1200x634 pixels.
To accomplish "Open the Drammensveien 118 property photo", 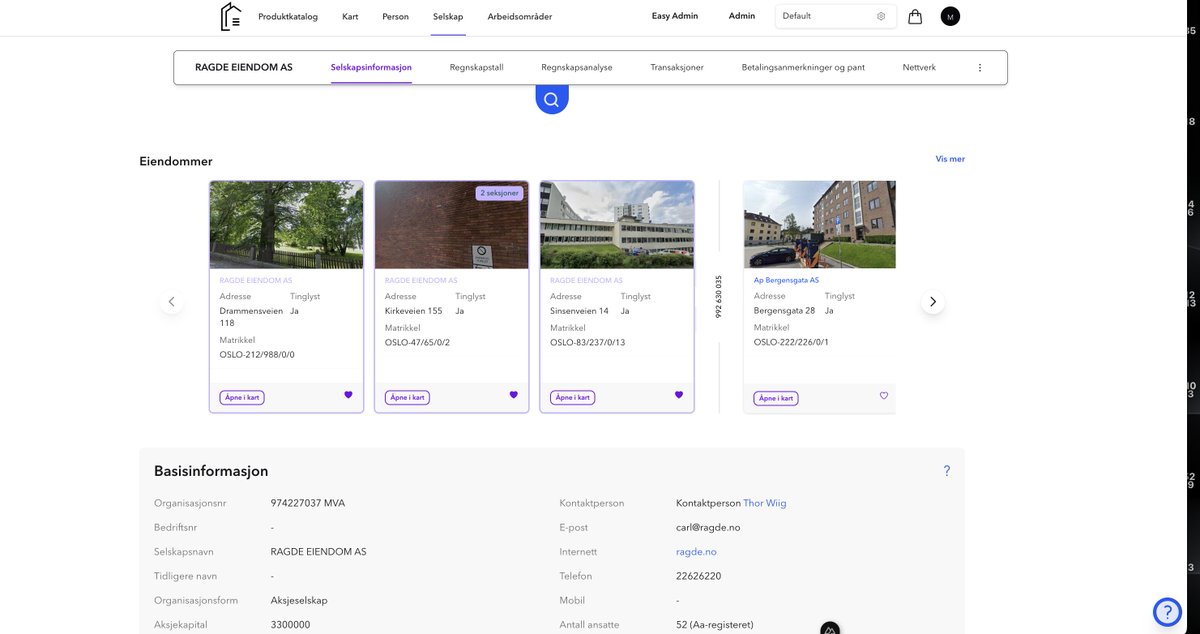I will [286, 225].
